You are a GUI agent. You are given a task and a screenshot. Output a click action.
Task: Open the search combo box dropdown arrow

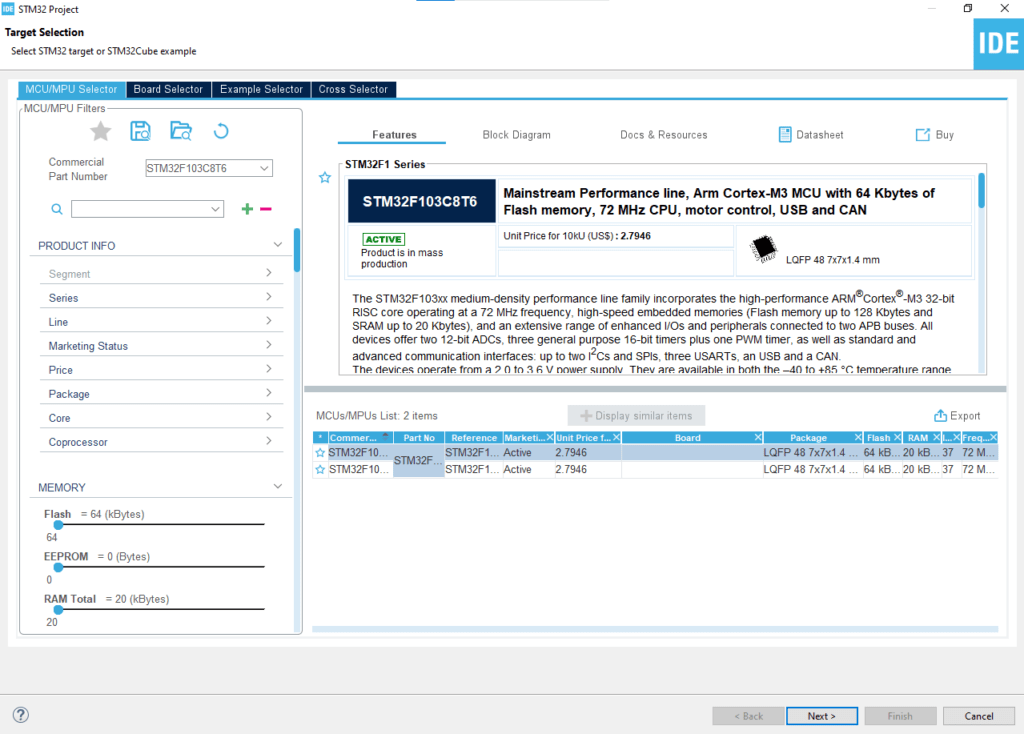tap(216, 209)
